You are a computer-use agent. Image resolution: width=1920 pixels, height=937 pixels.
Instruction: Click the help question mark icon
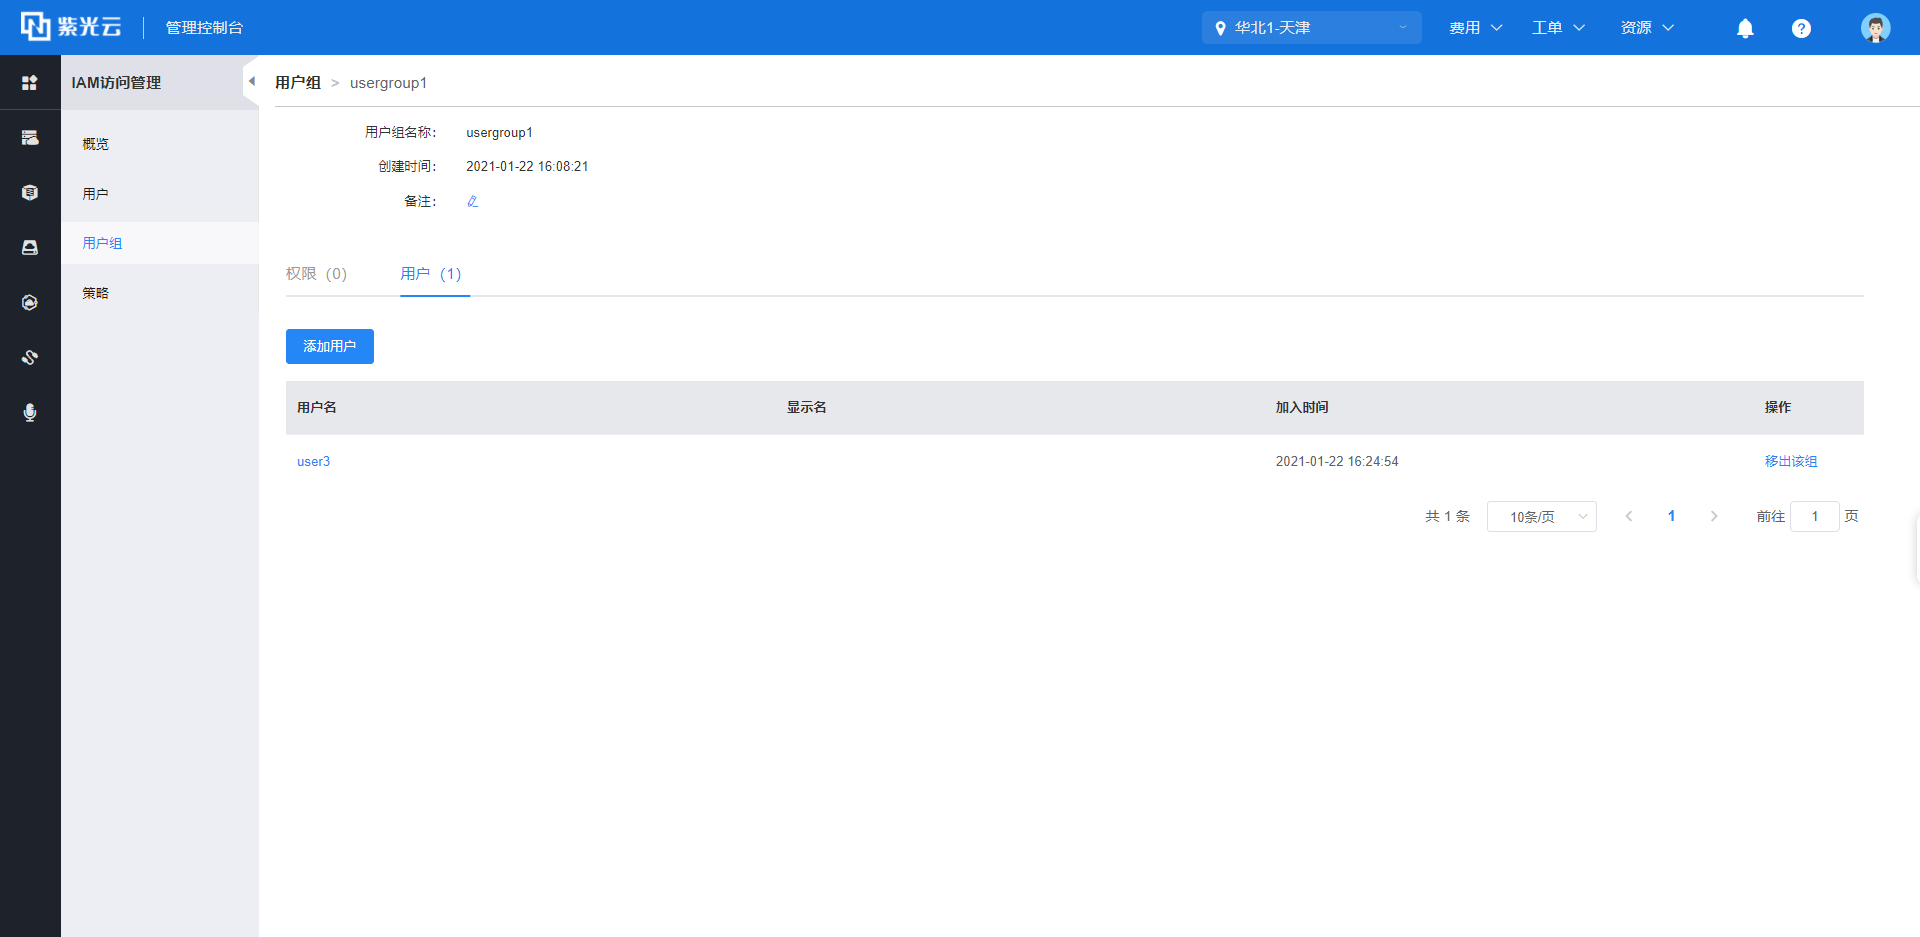point(1801,28)
